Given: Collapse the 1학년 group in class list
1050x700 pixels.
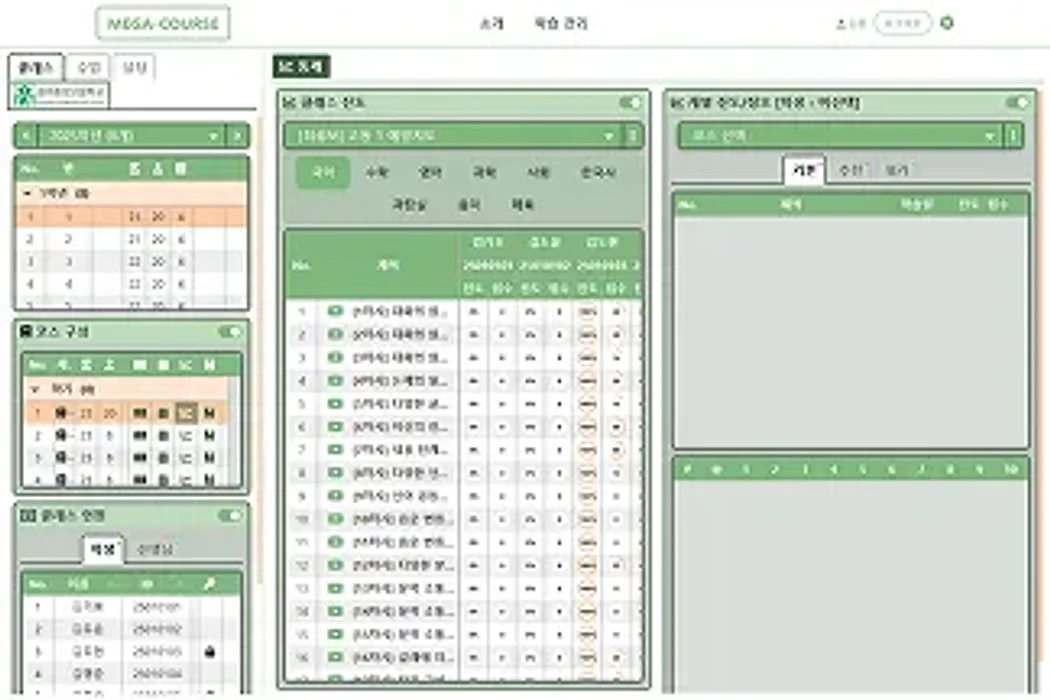Looking at the screenshot, I should tap(27, 194).
